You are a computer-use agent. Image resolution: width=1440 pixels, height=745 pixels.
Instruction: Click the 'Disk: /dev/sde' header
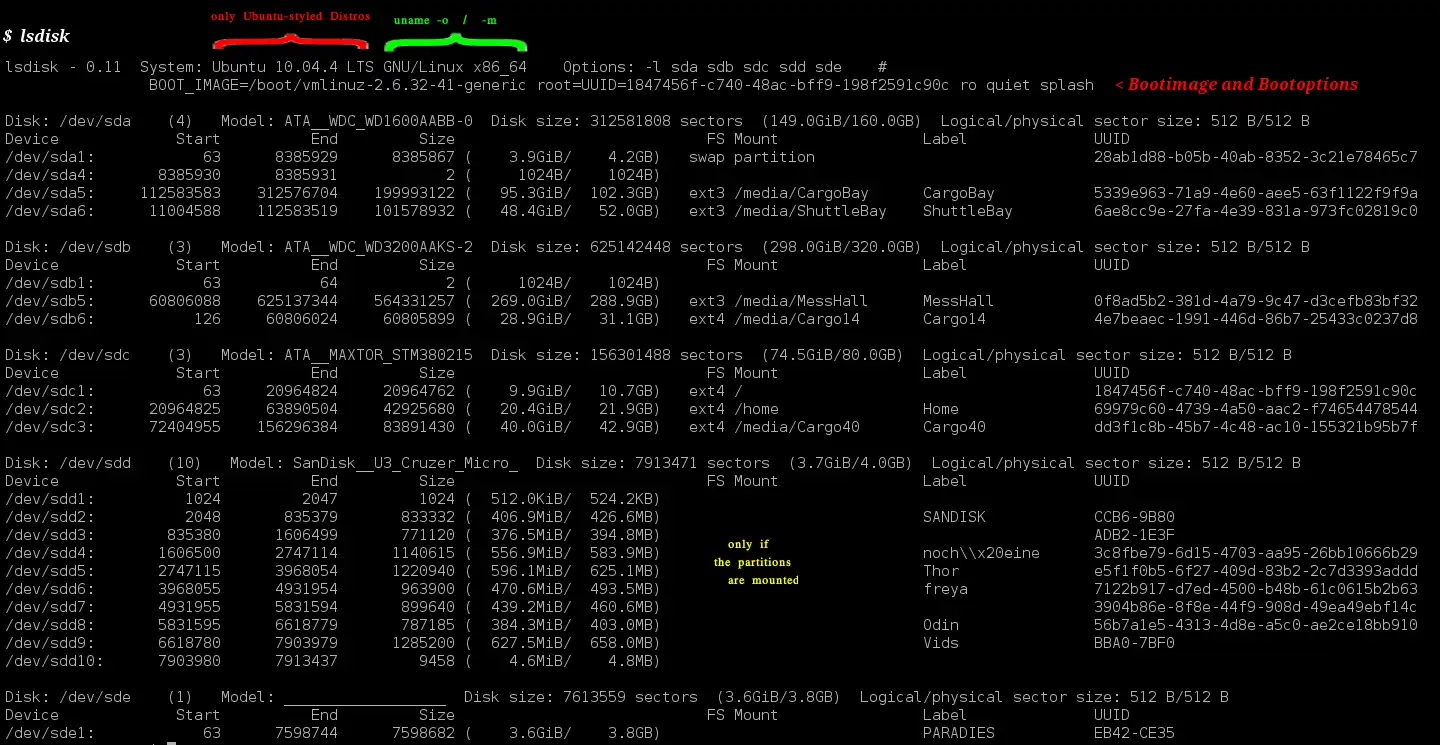tap(68, 697)
